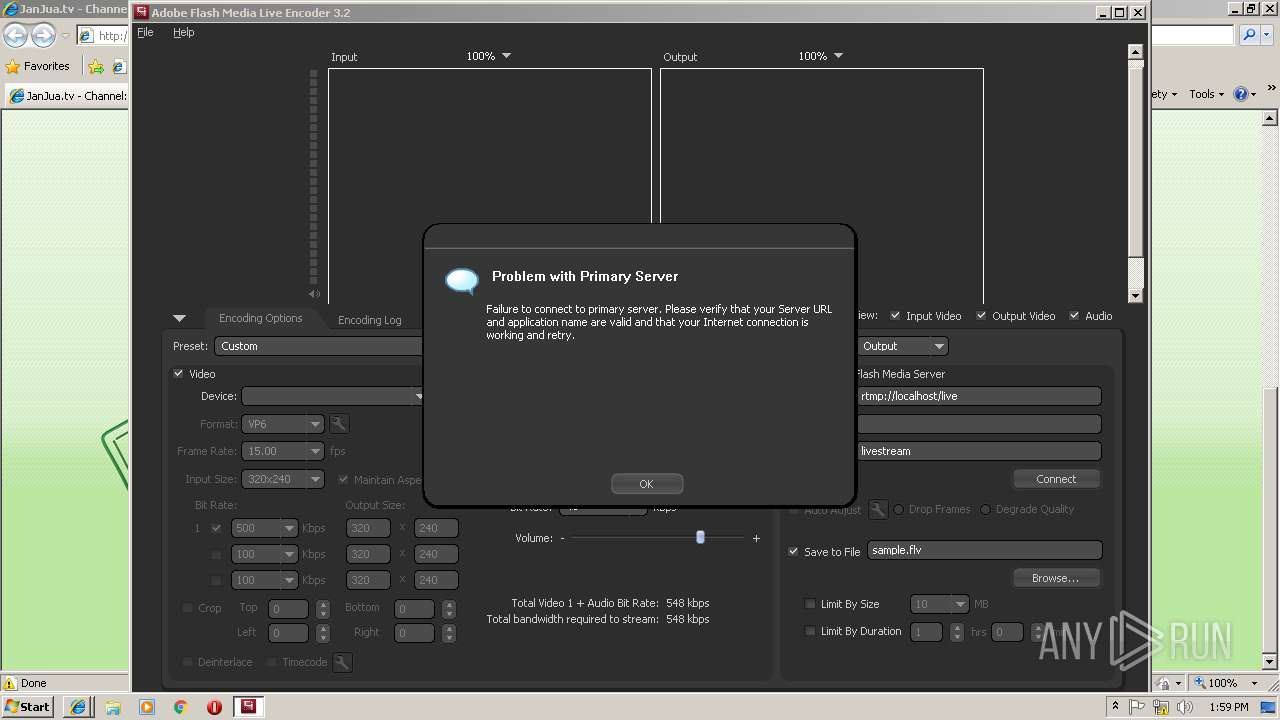The image size is (1280, 720).
Task: Click the Internet Explorer help icon
Action: point(1241,94)
